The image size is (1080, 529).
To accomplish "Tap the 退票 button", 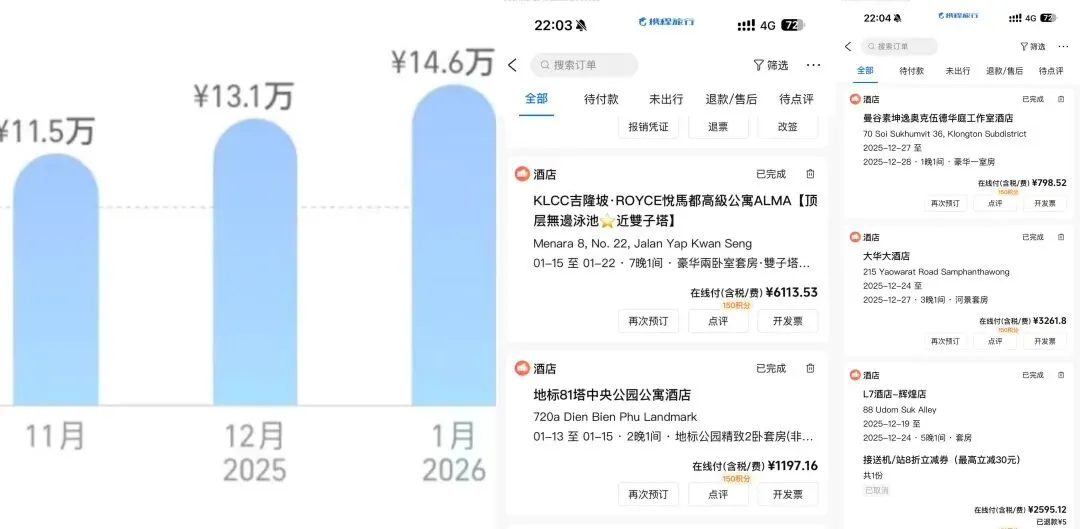I will 718,127.
